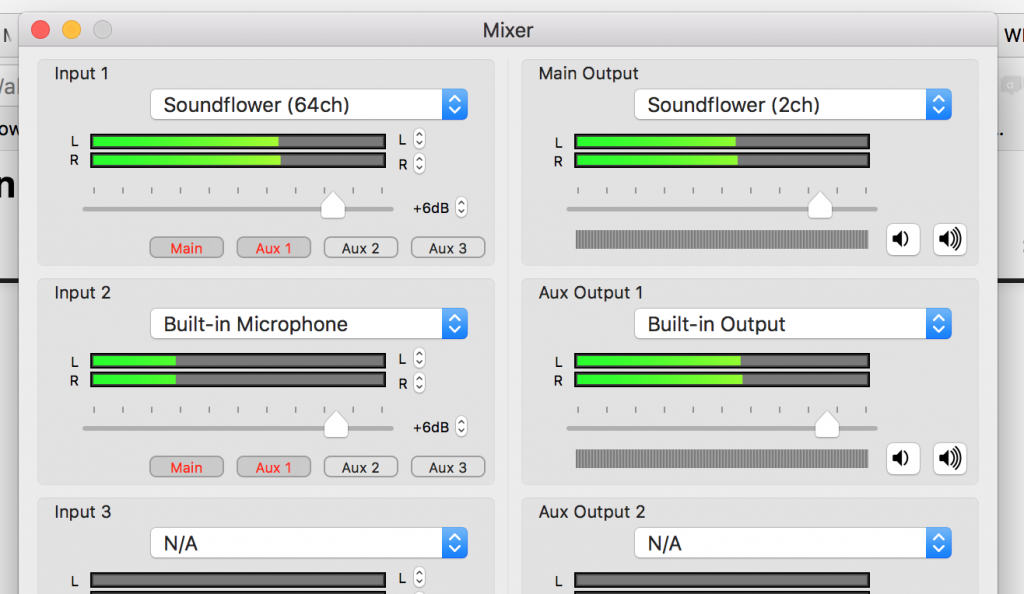Click Aux Output 1 striped delay bar
Image resolution: width=1024 pixels, height=594 pixels.
coord(722,459)
